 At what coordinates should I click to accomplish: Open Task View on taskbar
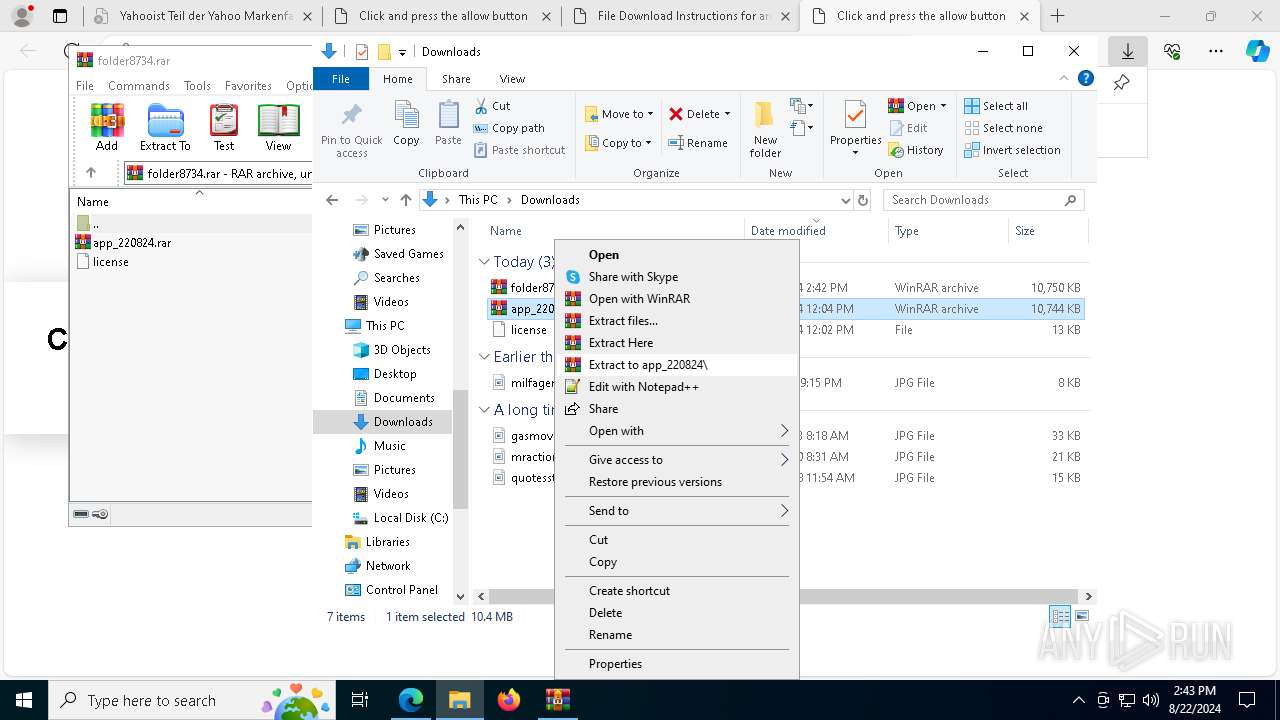[360, 700]
